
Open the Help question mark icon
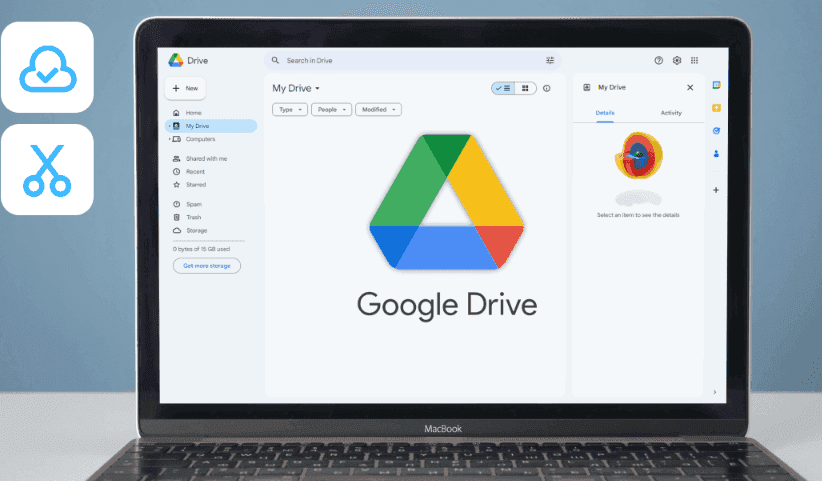click(658, 60)
